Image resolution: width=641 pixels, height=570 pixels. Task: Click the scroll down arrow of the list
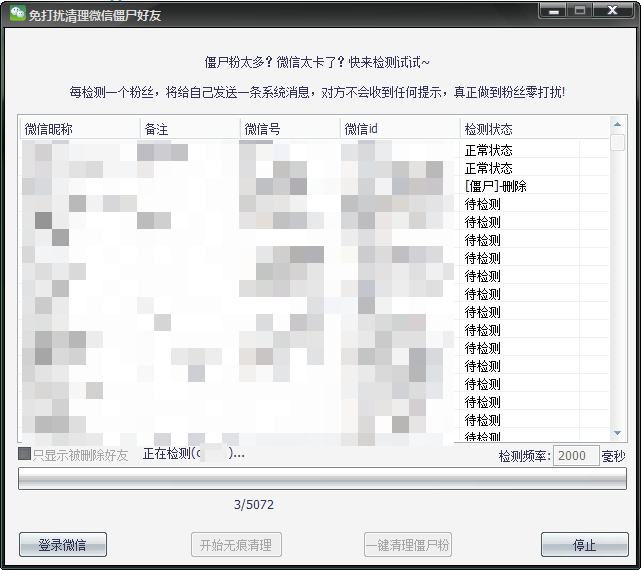tap(617, 433)
